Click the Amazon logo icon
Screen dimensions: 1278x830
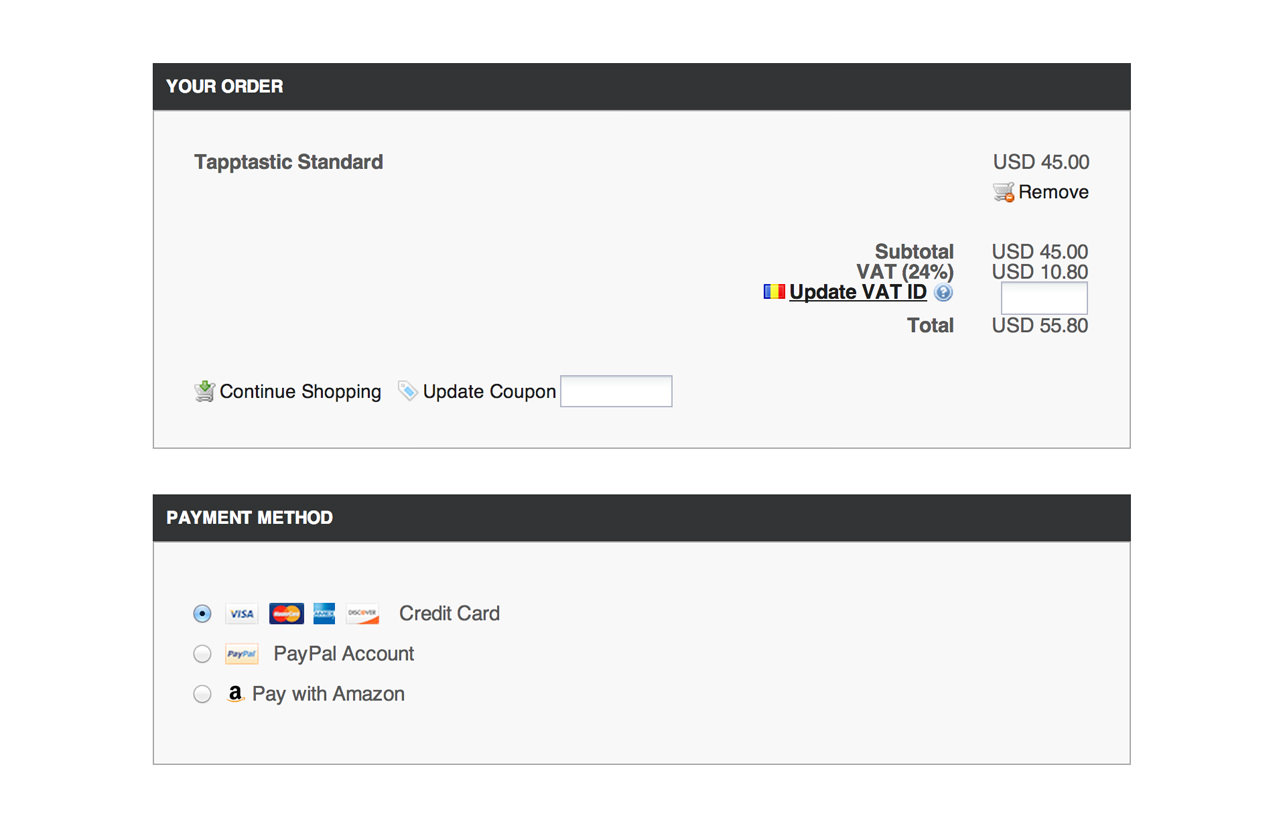click(235, 694)
